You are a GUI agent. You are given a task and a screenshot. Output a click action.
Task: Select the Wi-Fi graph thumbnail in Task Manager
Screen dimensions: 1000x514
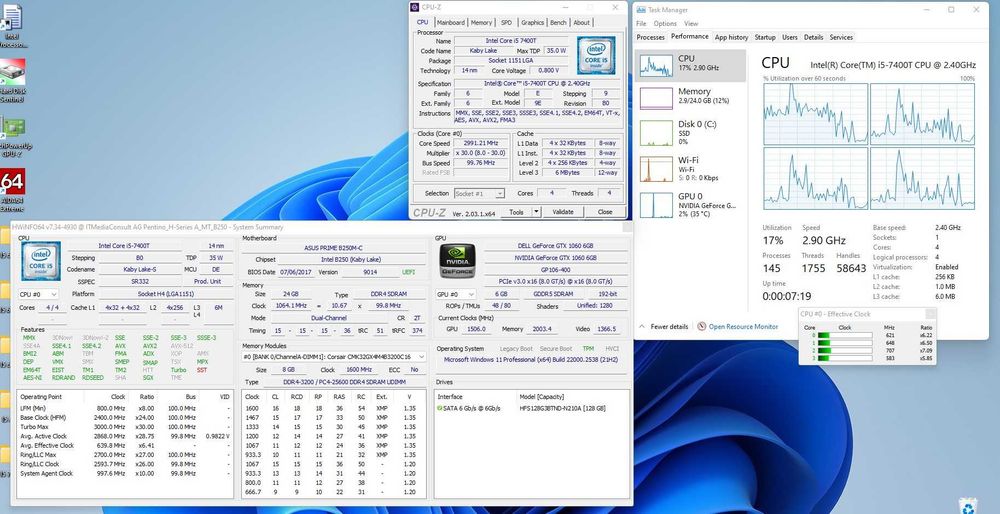point(656,169)
